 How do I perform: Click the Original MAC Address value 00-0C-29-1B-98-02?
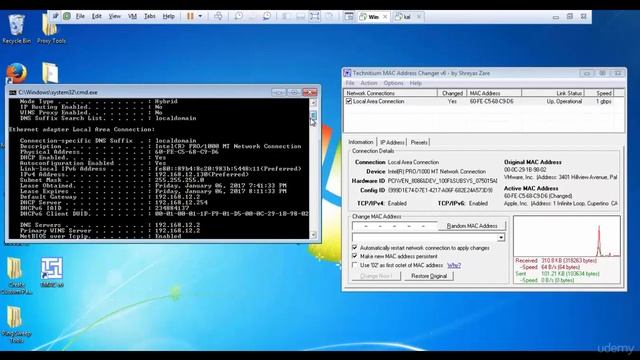tap(525, 169)
